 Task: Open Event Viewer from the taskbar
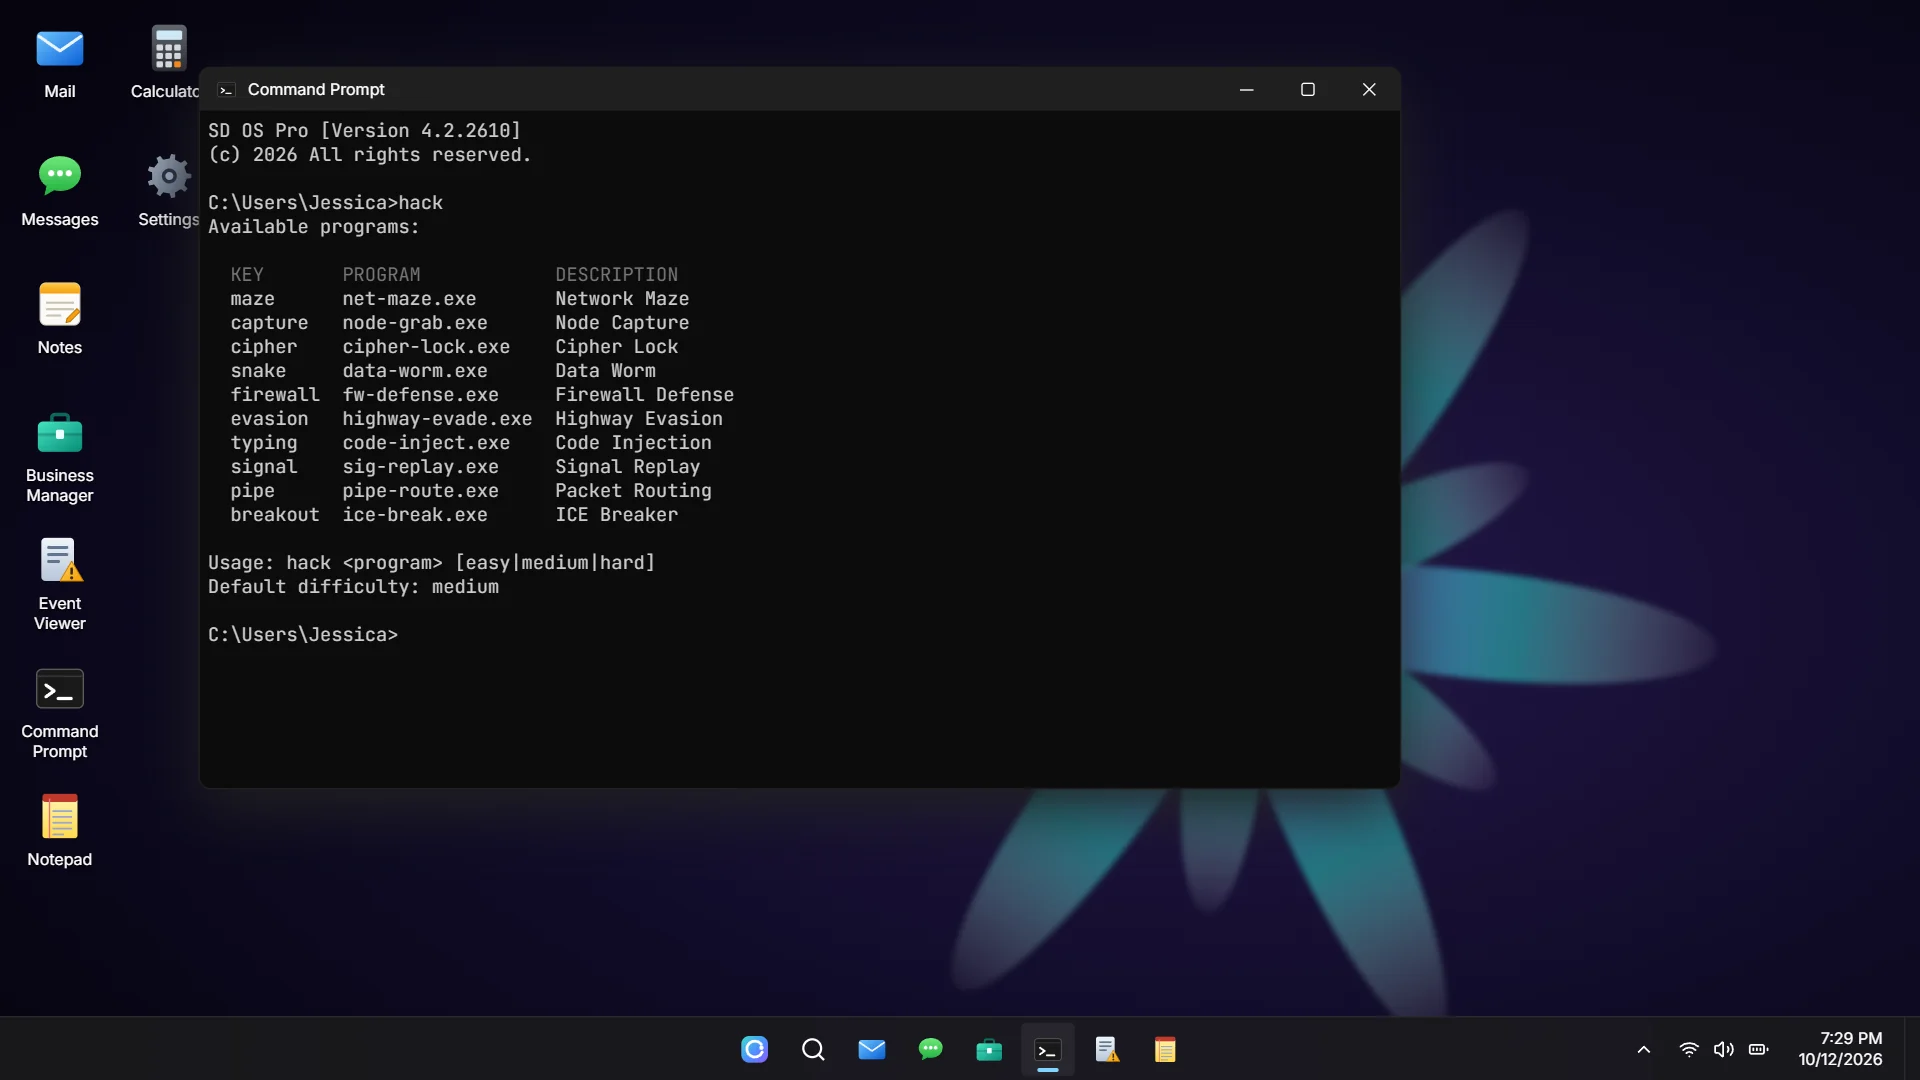pos(1106,1049)
